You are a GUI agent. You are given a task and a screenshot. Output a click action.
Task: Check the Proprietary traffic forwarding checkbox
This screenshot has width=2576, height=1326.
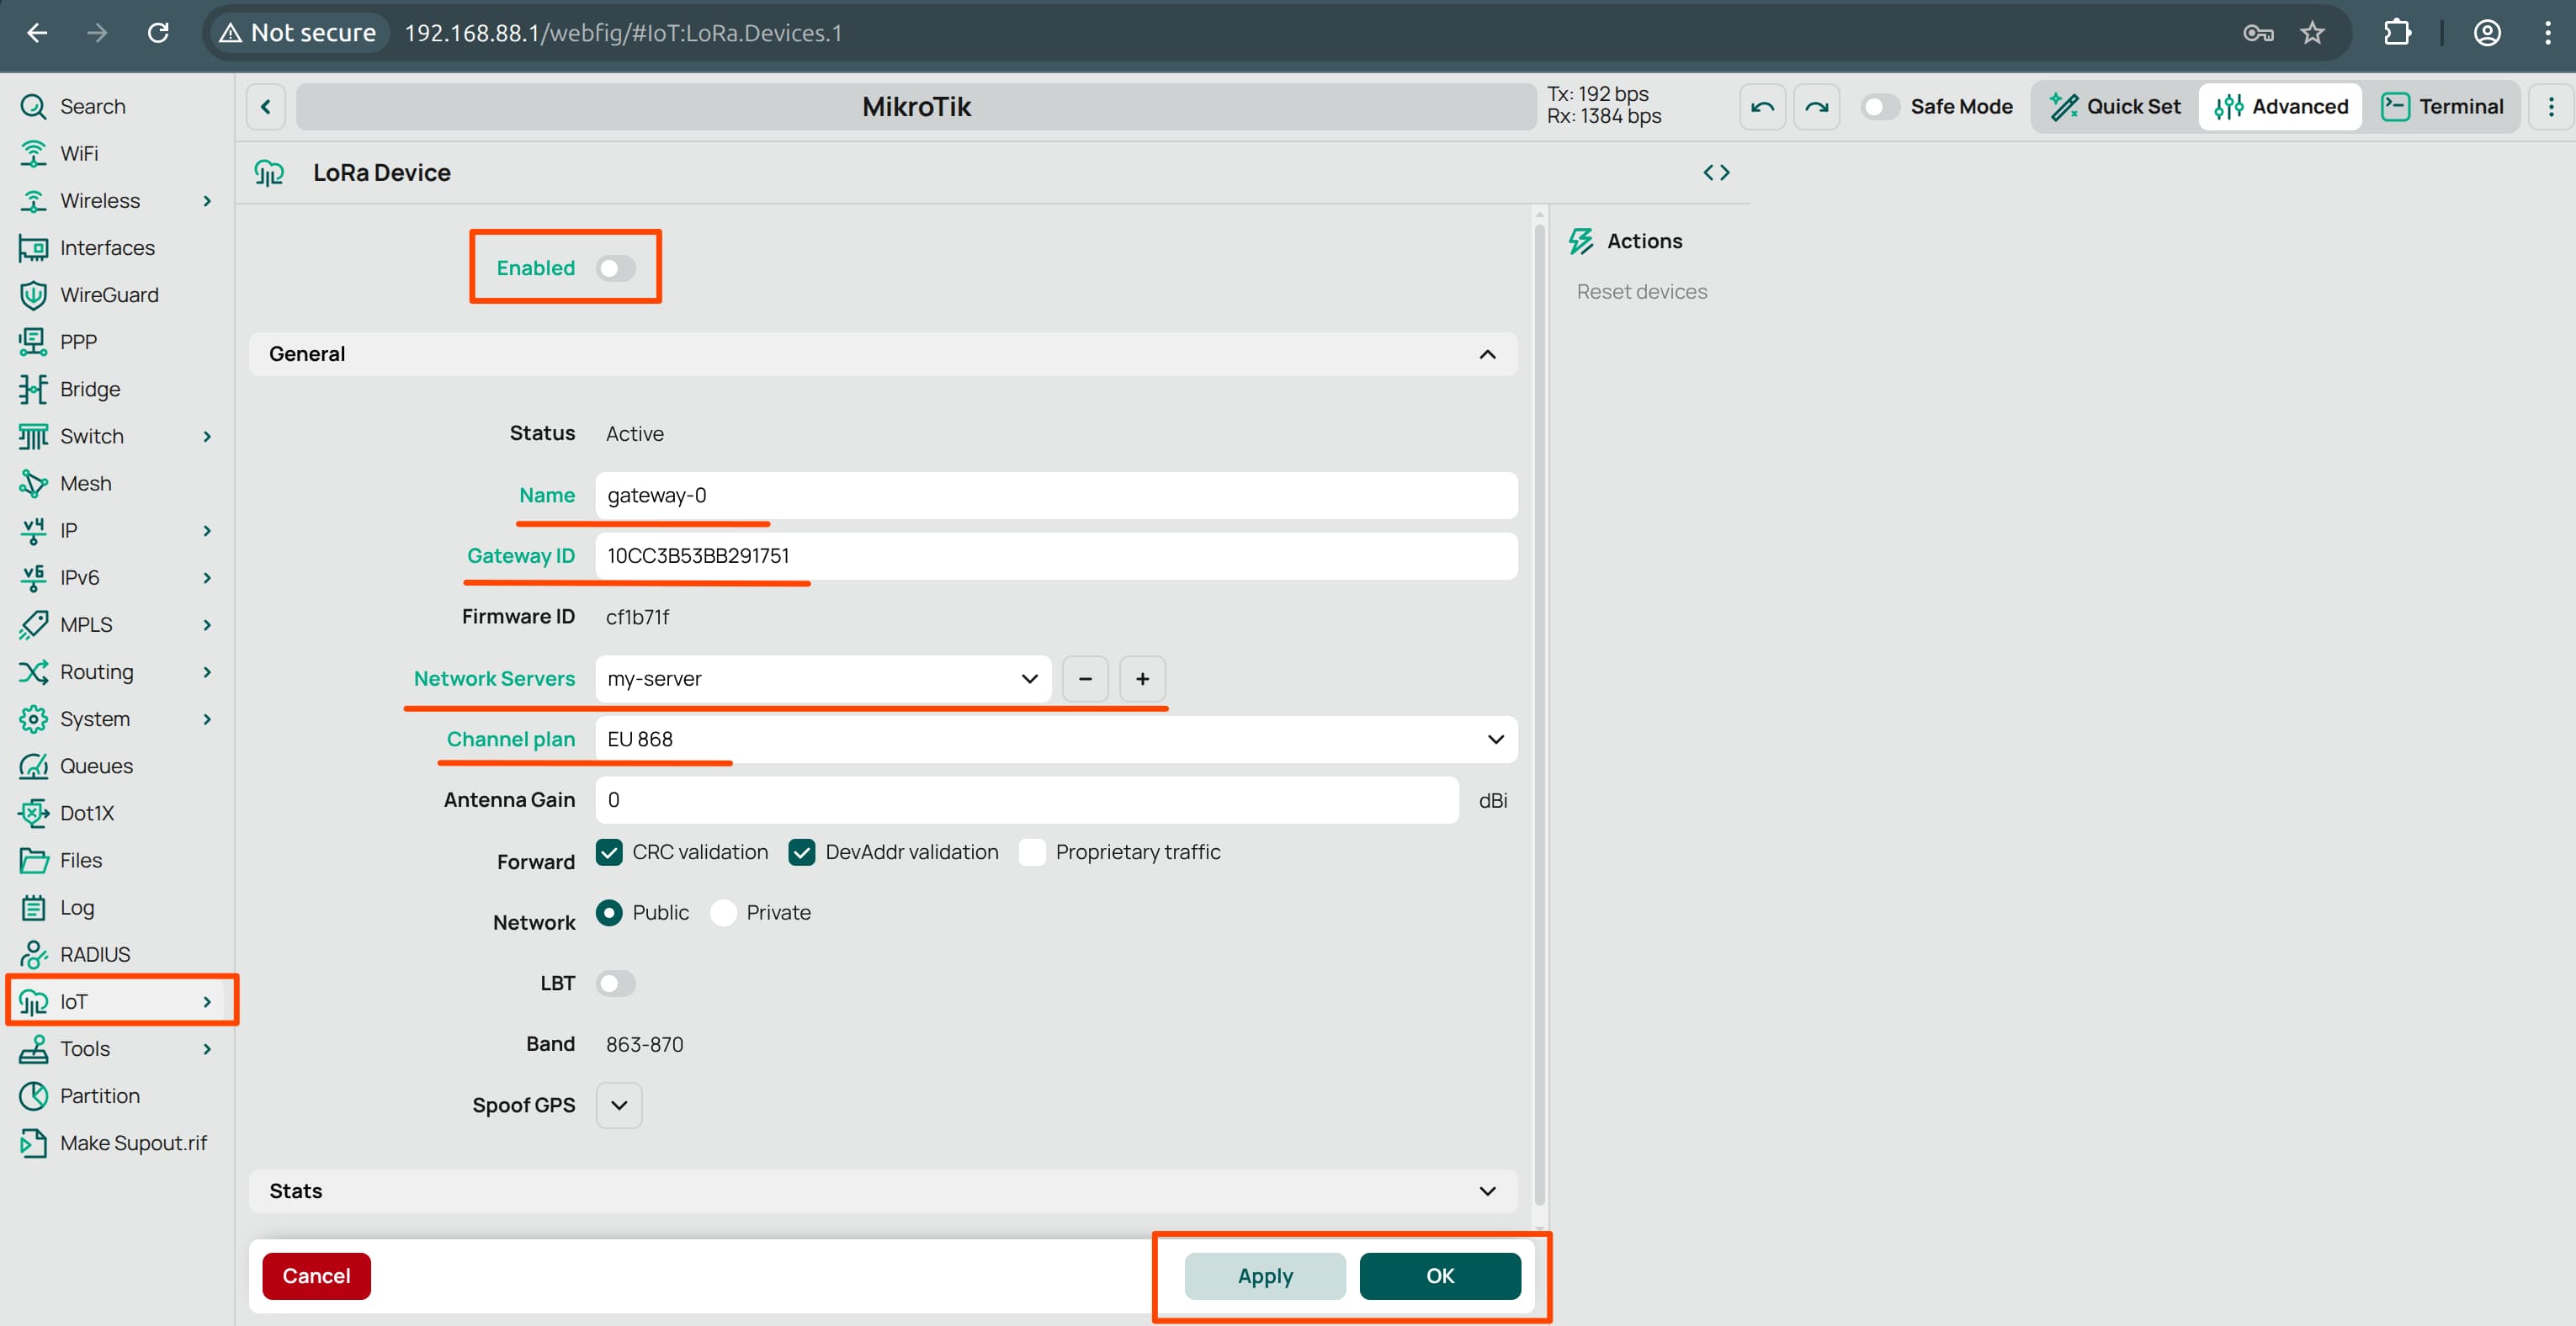pos(1031,851)
